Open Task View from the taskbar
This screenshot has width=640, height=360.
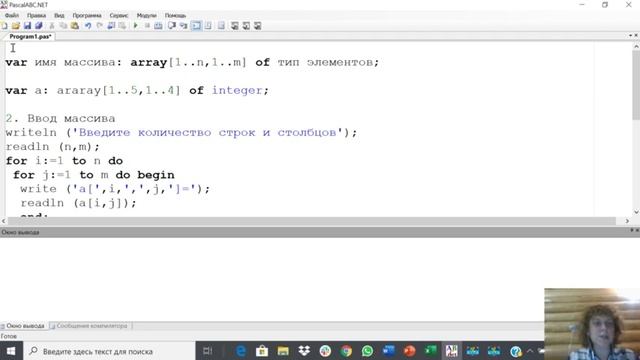click(x=207, y=351)
